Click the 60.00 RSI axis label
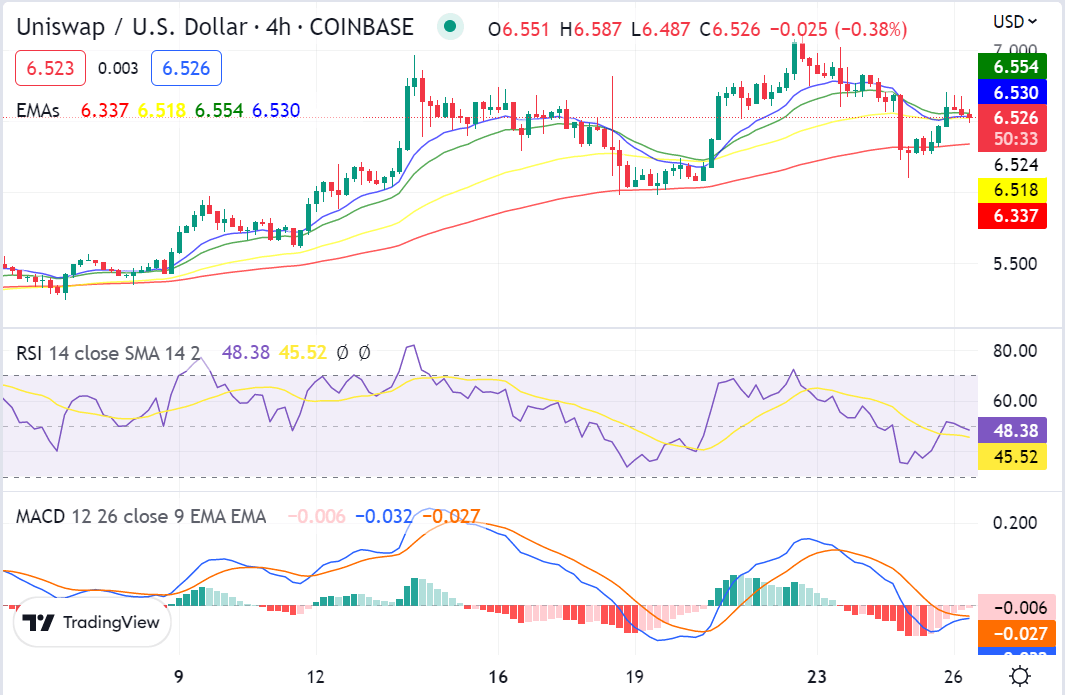The width and height of the screenshot is (1065, 695). click(1015, 401)
